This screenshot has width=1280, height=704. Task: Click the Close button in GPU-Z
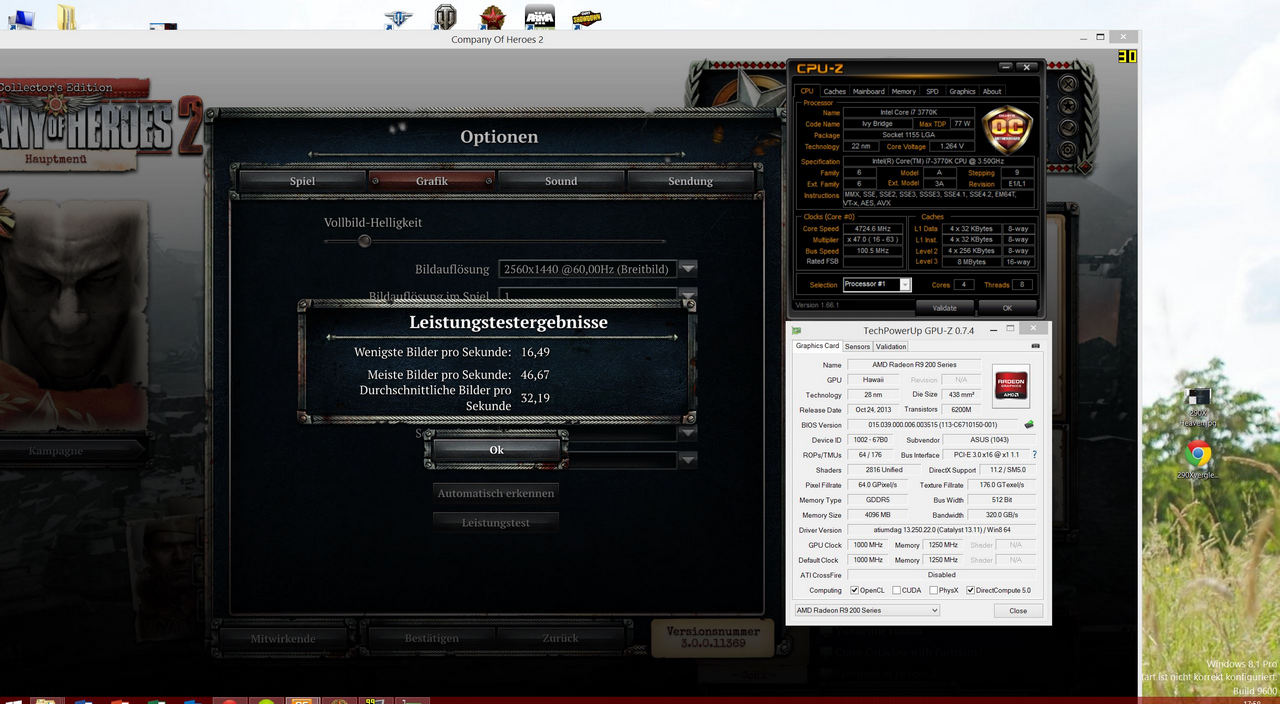(x=1018, y=610)
